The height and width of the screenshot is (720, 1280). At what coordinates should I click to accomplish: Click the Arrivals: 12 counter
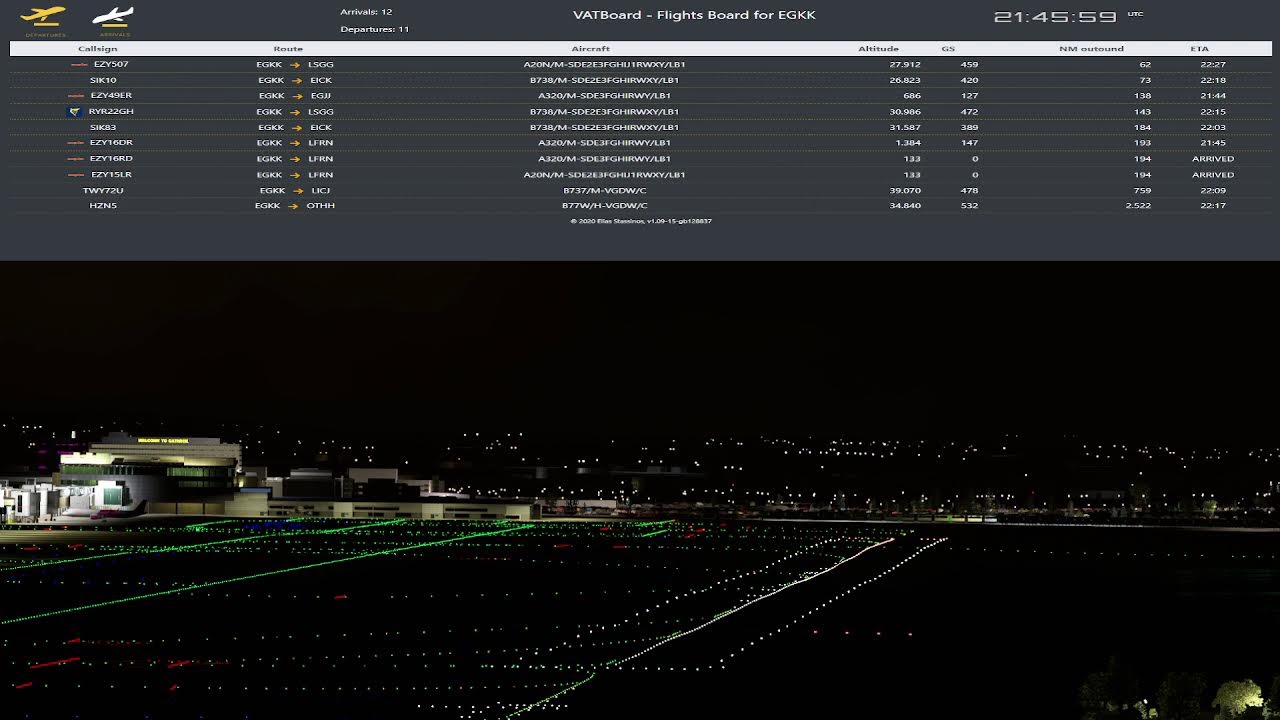click(366, 12)
